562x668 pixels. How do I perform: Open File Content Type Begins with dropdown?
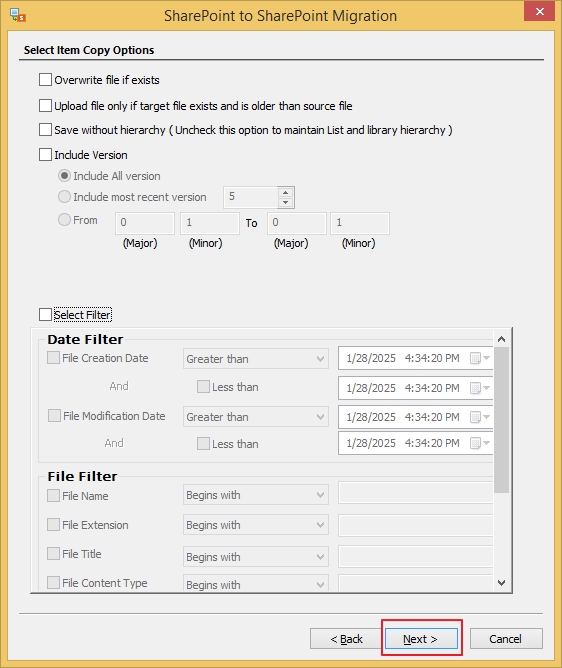(x=256, y=583)
